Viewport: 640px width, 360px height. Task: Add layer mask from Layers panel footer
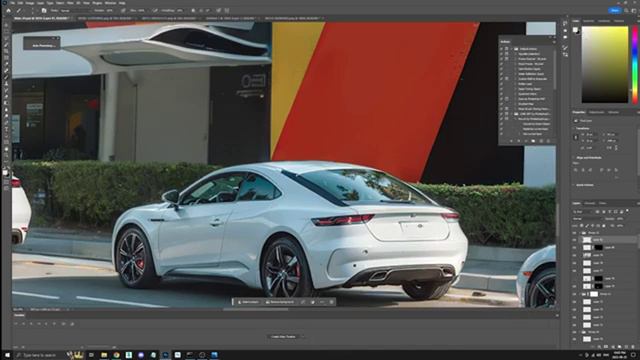606,347
